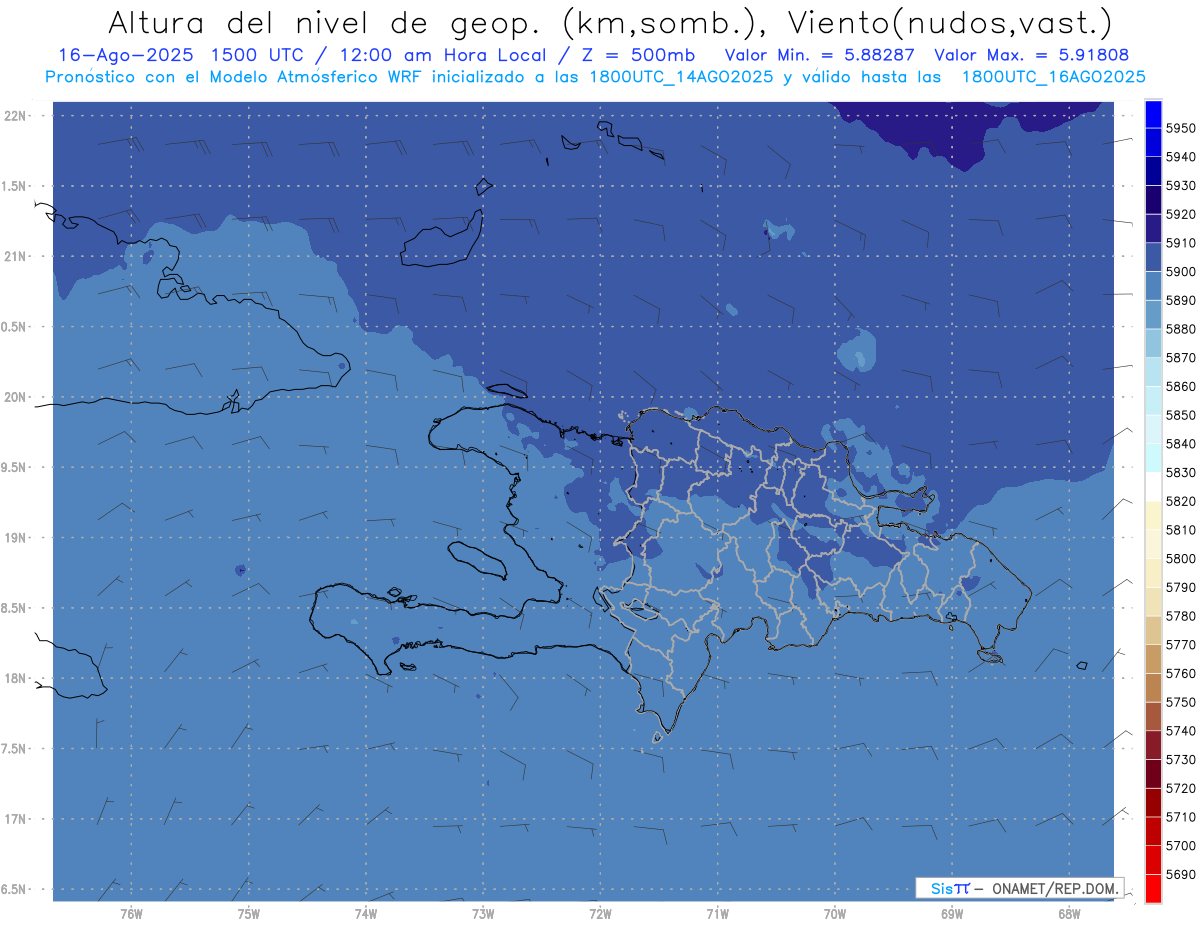
Task: Click the 5830 legend value label
Action: 1180,473
